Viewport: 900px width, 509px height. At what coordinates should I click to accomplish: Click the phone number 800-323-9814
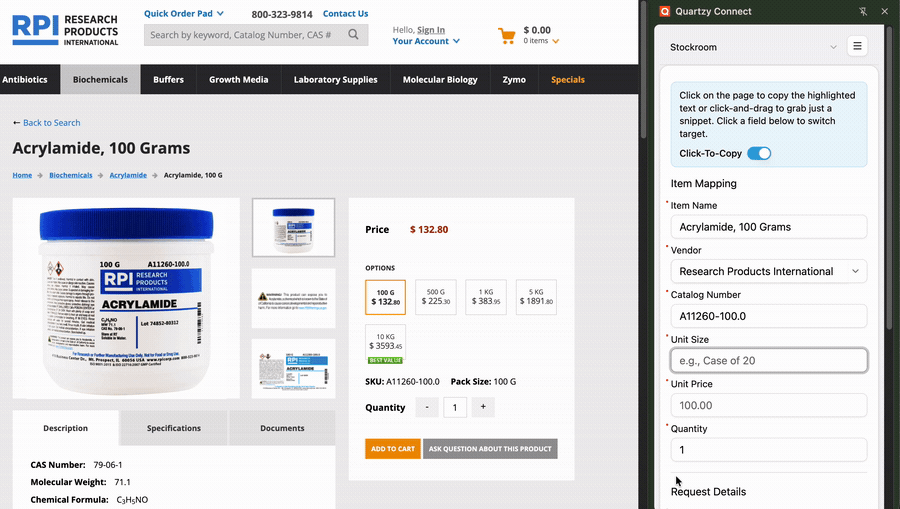(282, 14)
